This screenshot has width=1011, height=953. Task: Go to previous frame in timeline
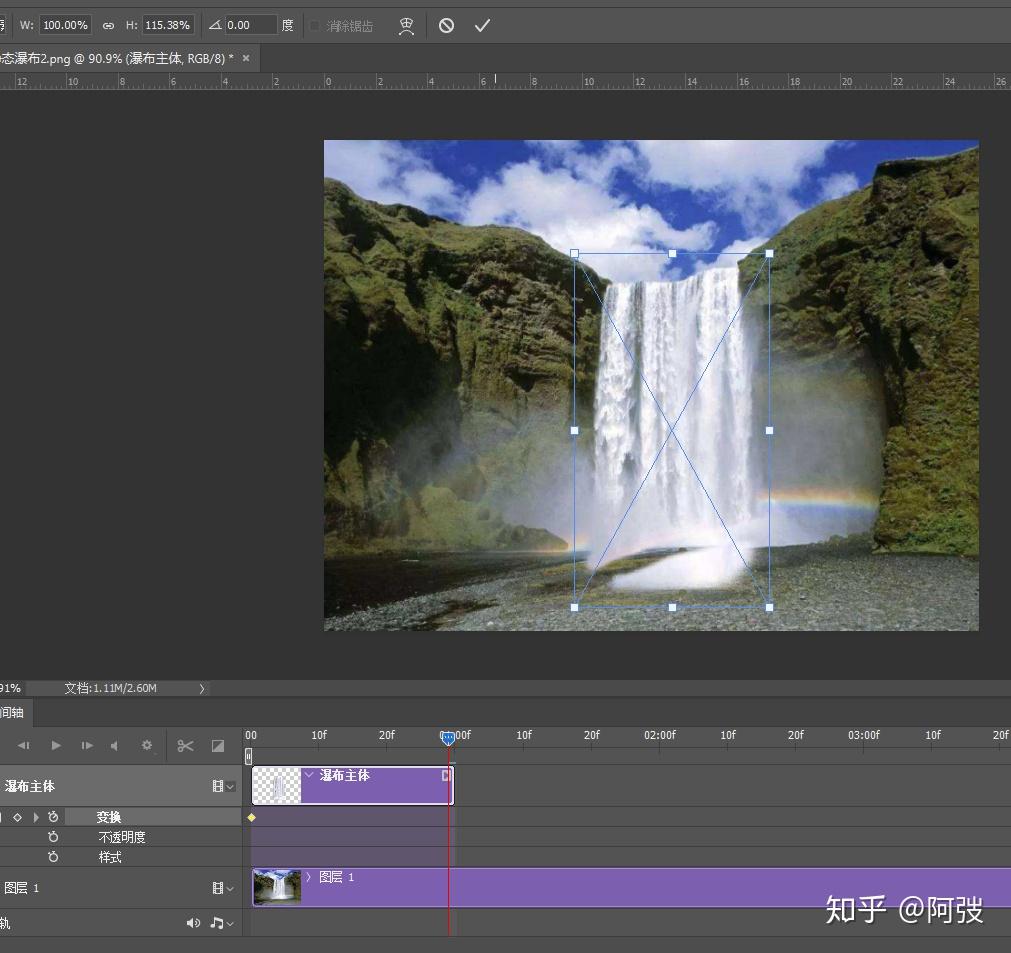24,745
